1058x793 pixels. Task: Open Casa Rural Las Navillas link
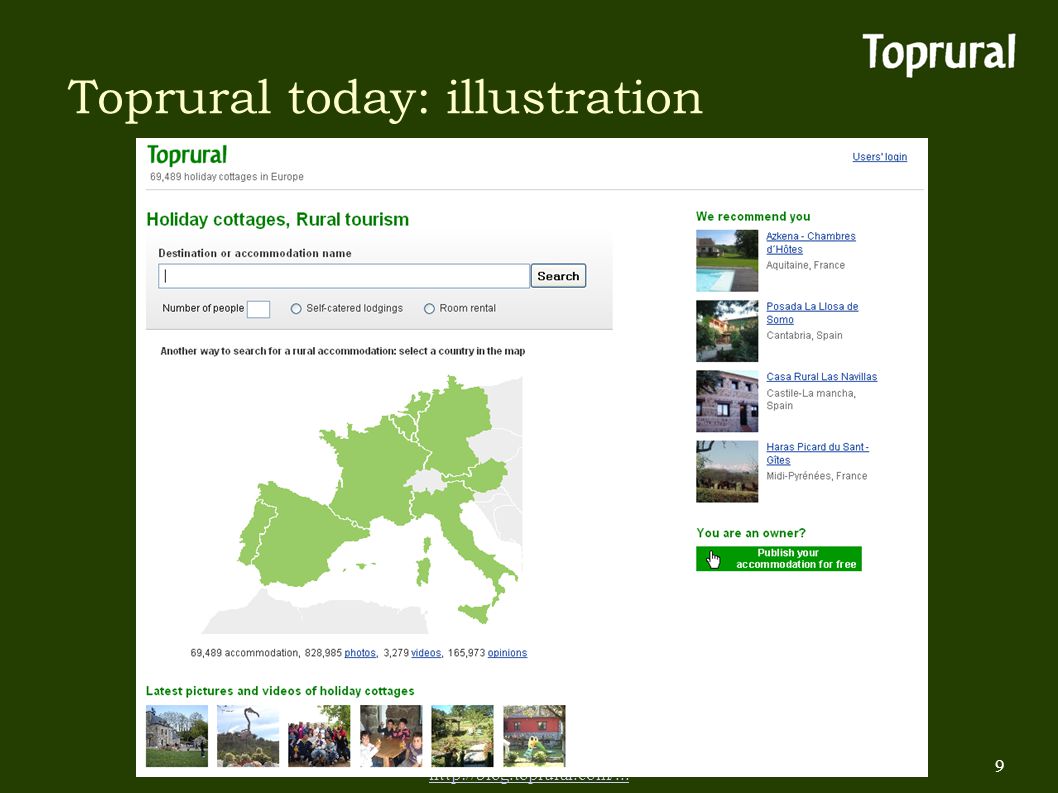click(x=821, y=377)
